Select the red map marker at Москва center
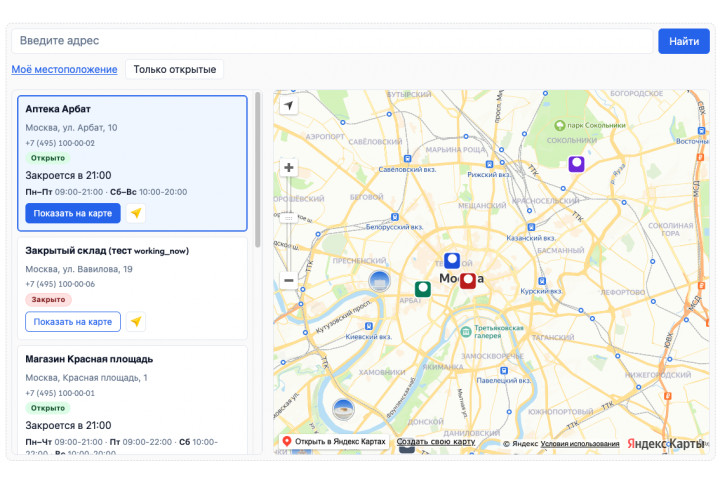Screen dimensions: 720x480 468,280
